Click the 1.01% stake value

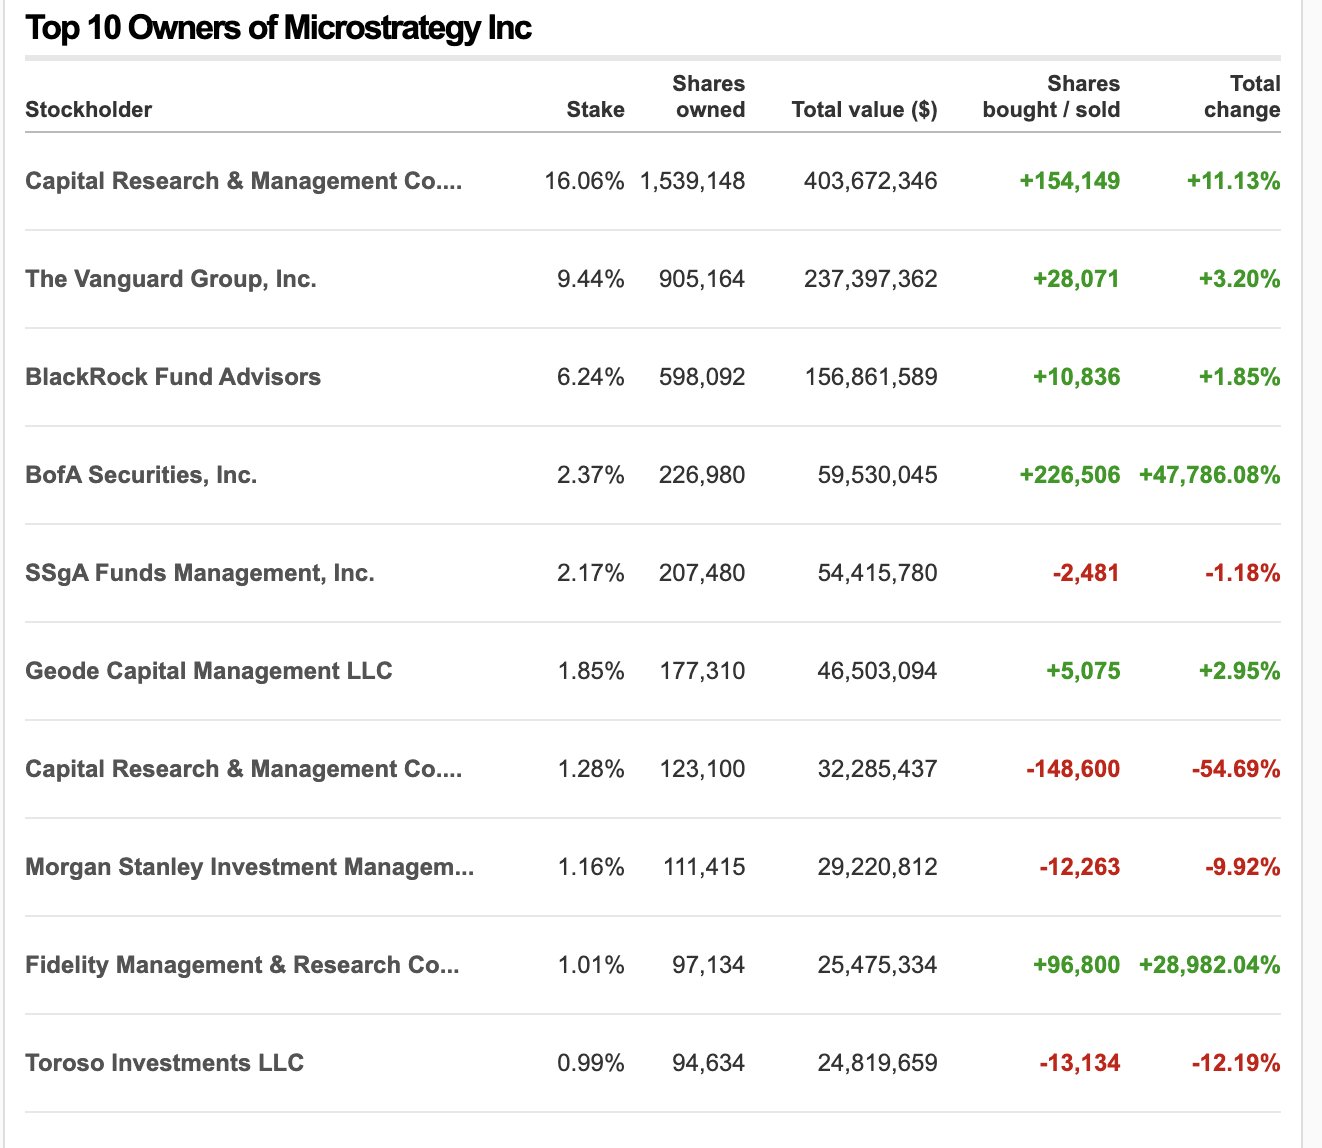(x=591, y=965)
